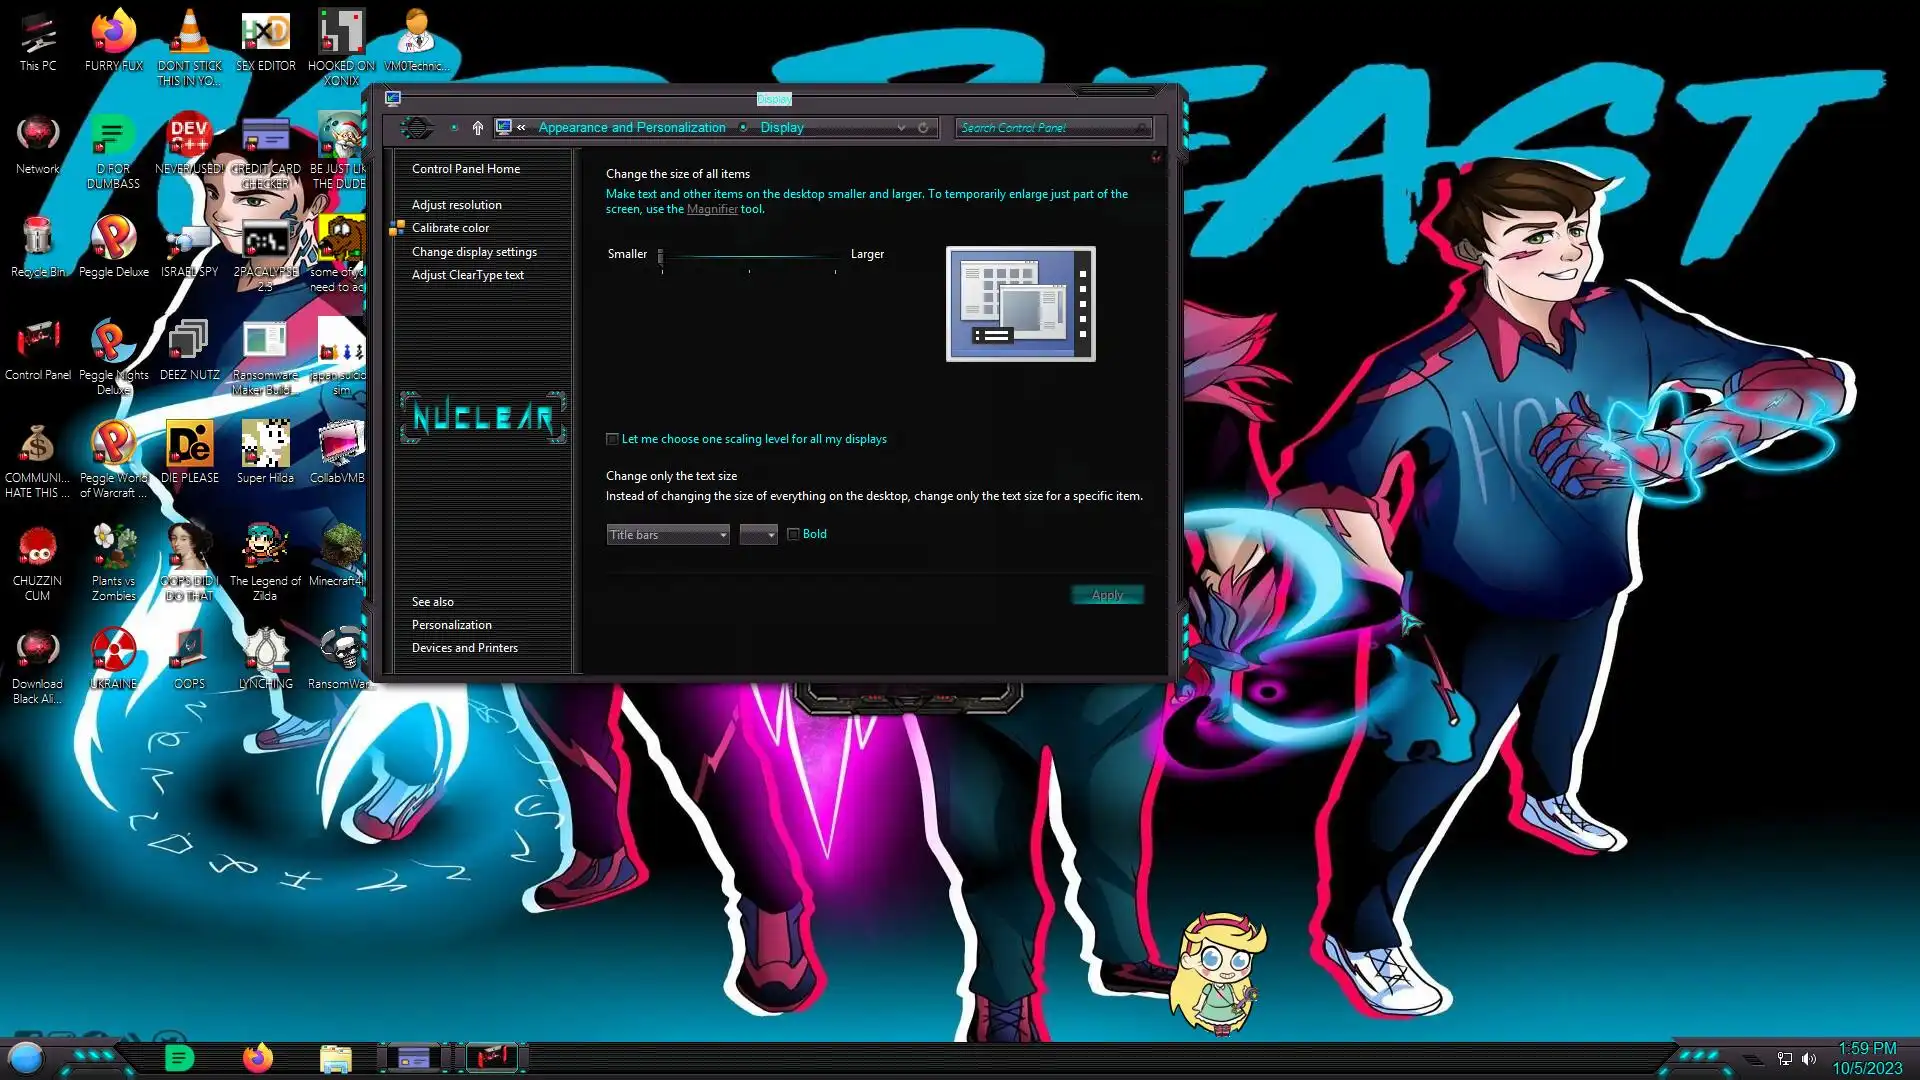Click the volume speaker tray icon
The image size is (1920, 1080).
point(1809,1059)
